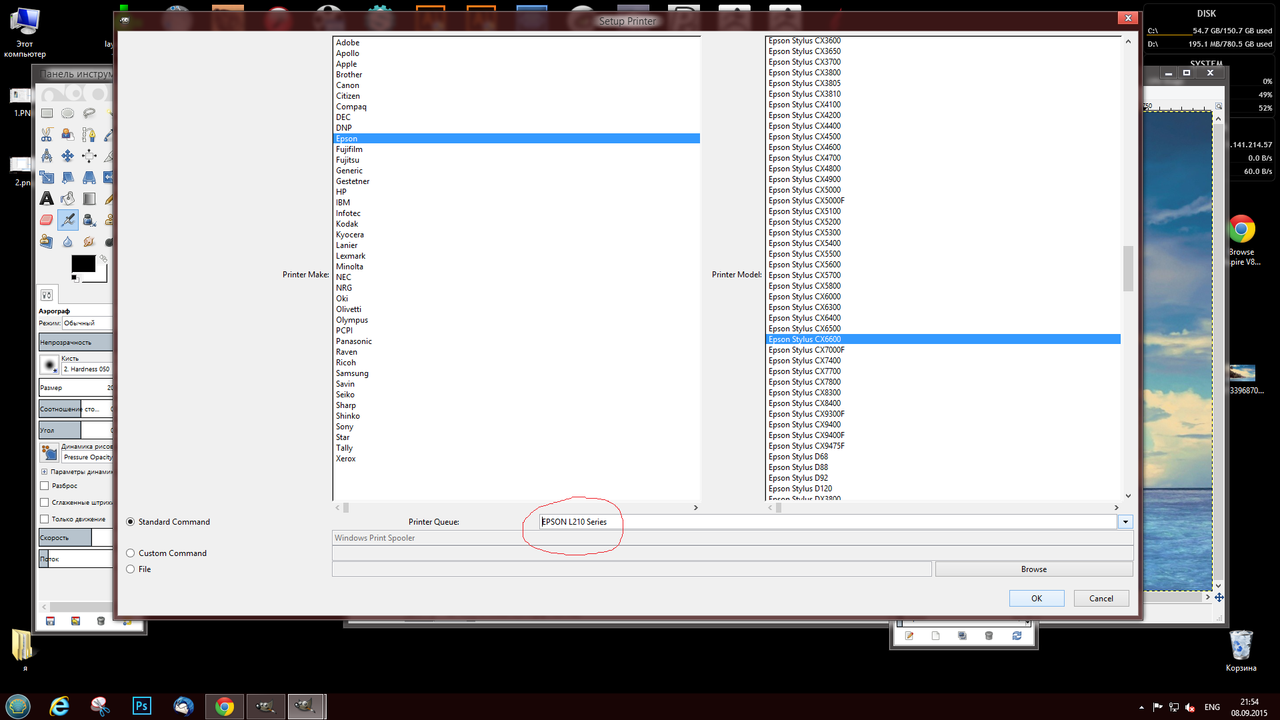1280x720 pixels.
Task: Select the Free Select lasso tool
Action: (89, 113)
